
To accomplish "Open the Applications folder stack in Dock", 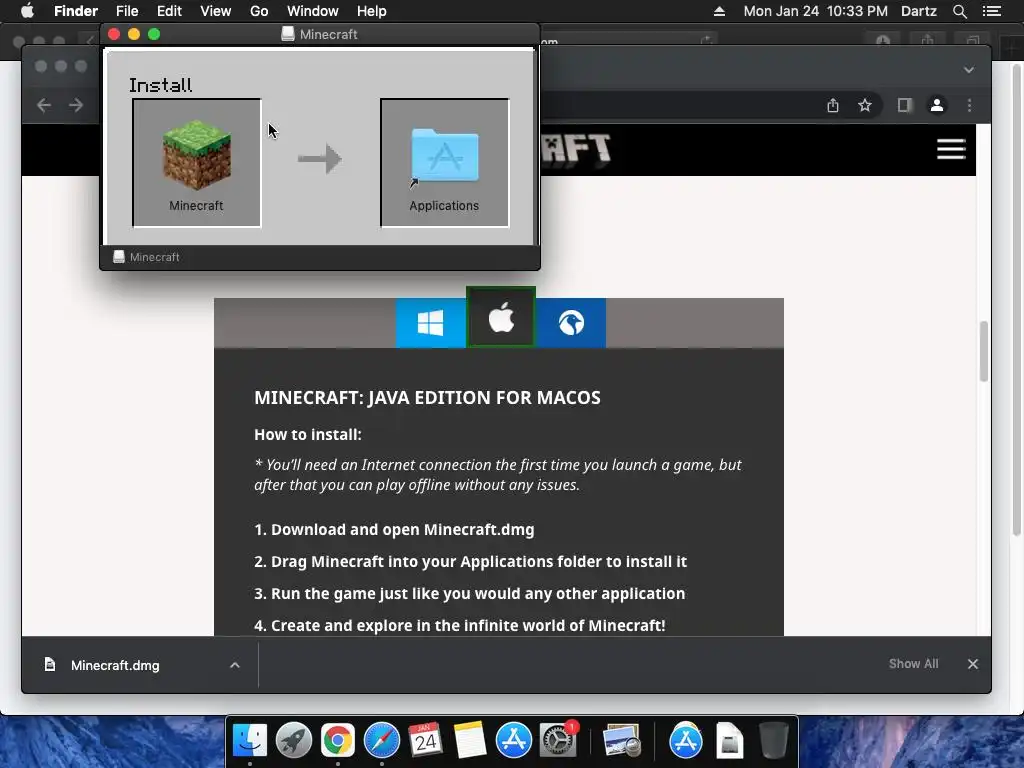I will pyautogui.click(x=685, y=740).
